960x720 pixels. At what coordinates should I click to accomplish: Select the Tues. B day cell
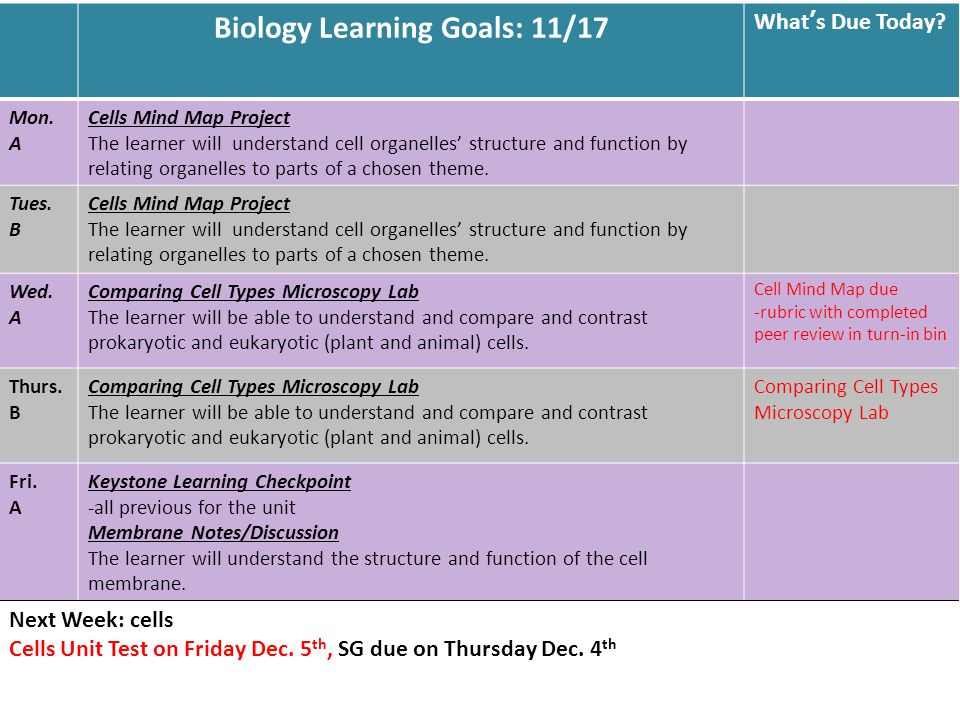tap(39, 229)
